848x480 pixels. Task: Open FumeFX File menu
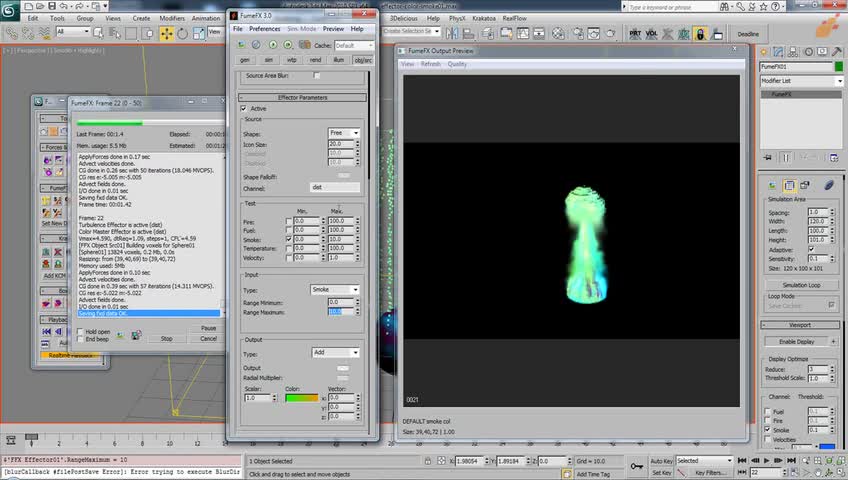[x=238, y=29]
